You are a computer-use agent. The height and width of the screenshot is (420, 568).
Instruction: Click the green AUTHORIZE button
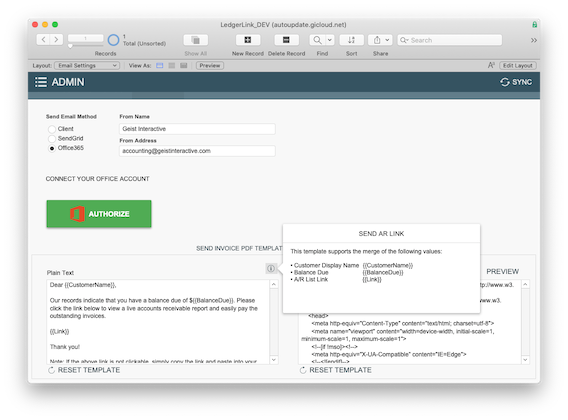tap(99, 214)
